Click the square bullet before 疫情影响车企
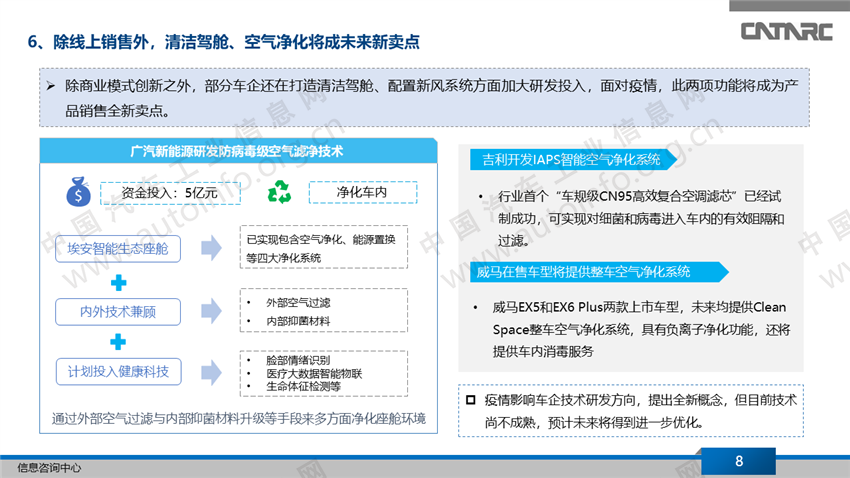The width and height of the screenshot is (850, 478). [x=471, y=401]
